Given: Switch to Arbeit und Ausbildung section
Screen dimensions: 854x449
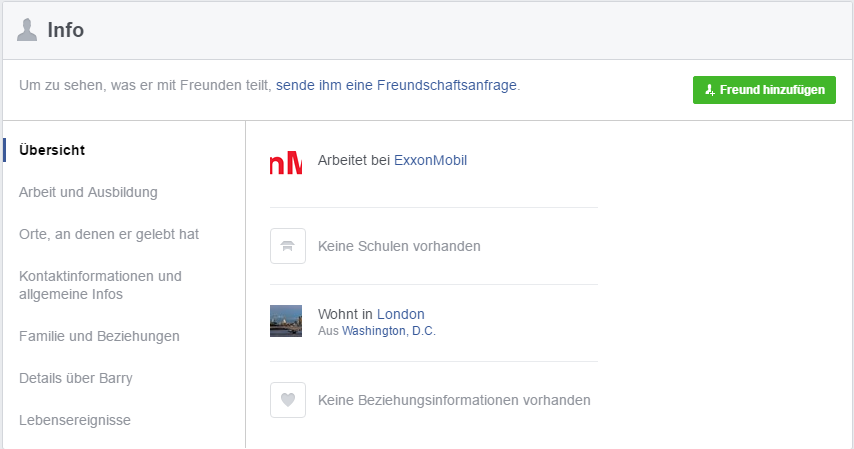Looking at the screenshot, I should tap(88, 192).
